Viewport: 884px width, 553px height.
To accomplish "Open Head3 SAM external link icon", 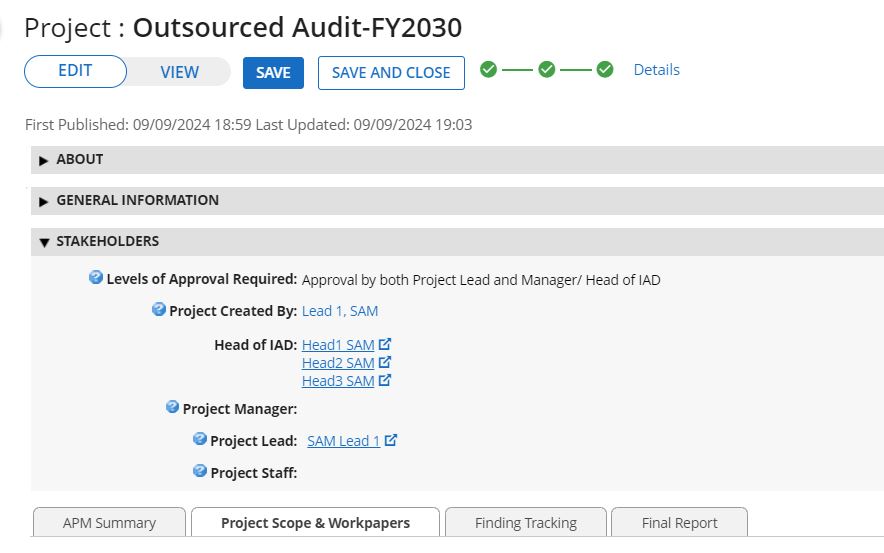I will coord(385,380).
